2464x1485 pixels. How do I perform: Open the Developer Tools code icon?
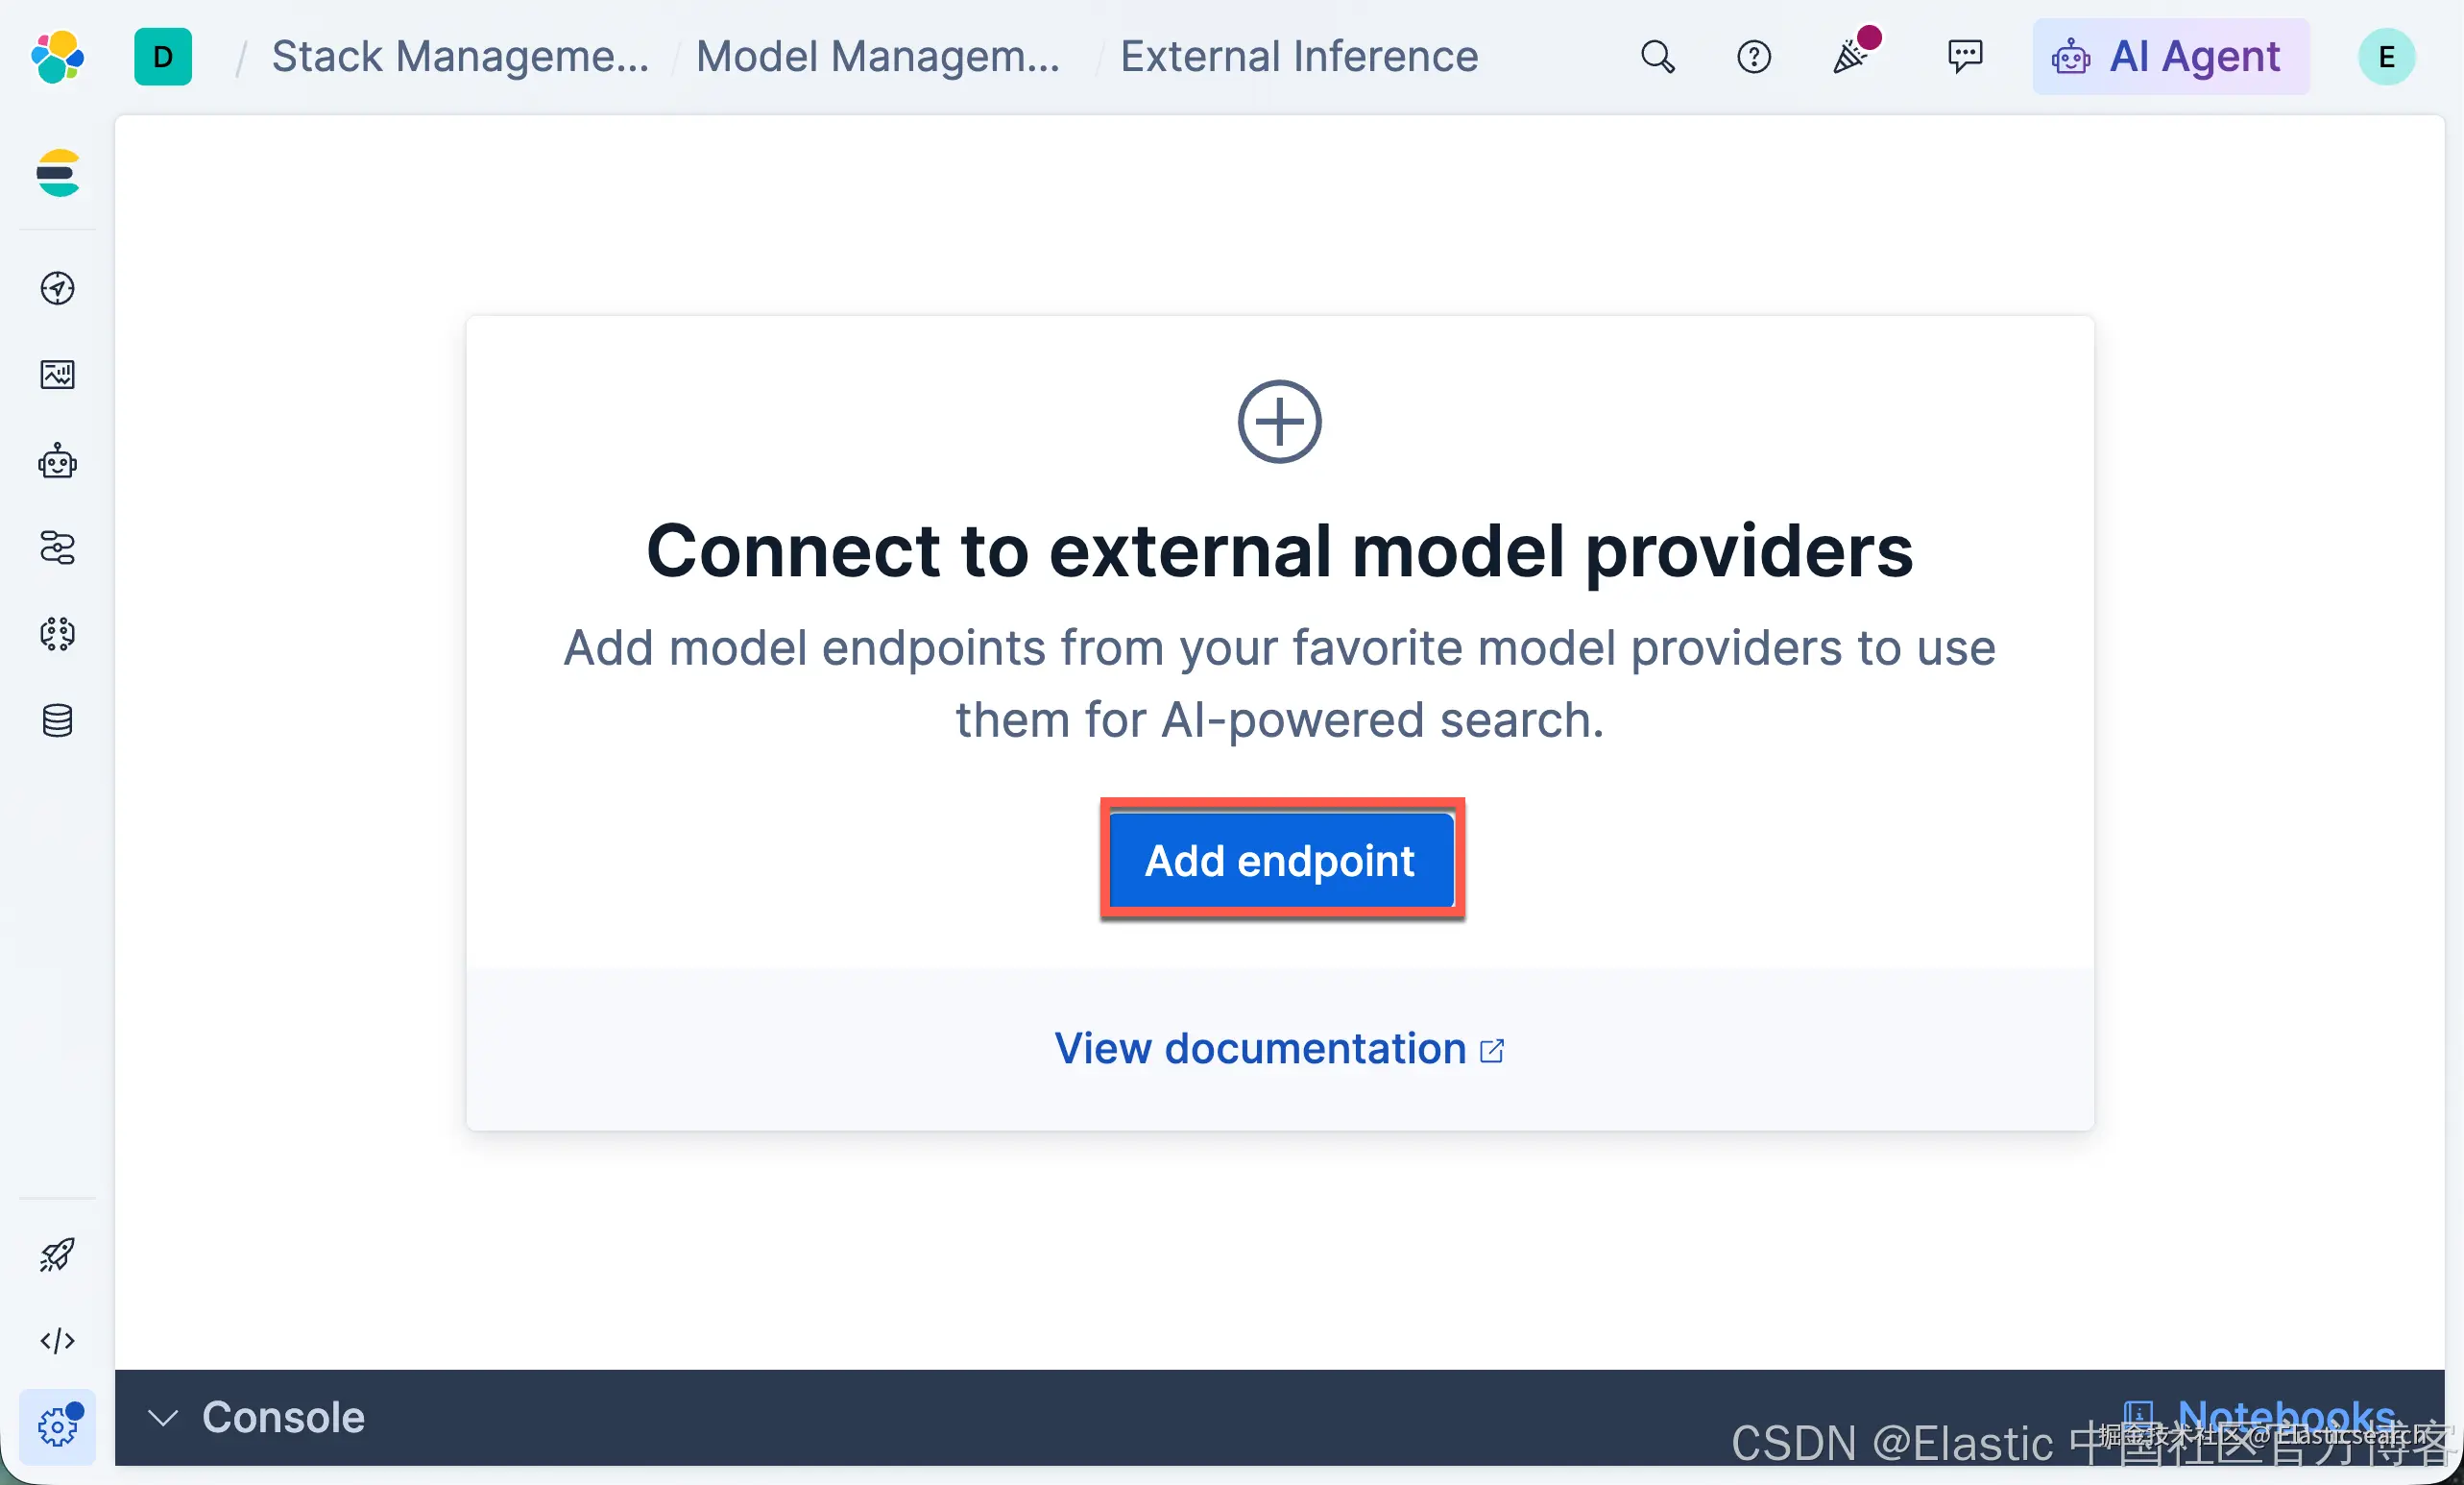coord(58,1340)
